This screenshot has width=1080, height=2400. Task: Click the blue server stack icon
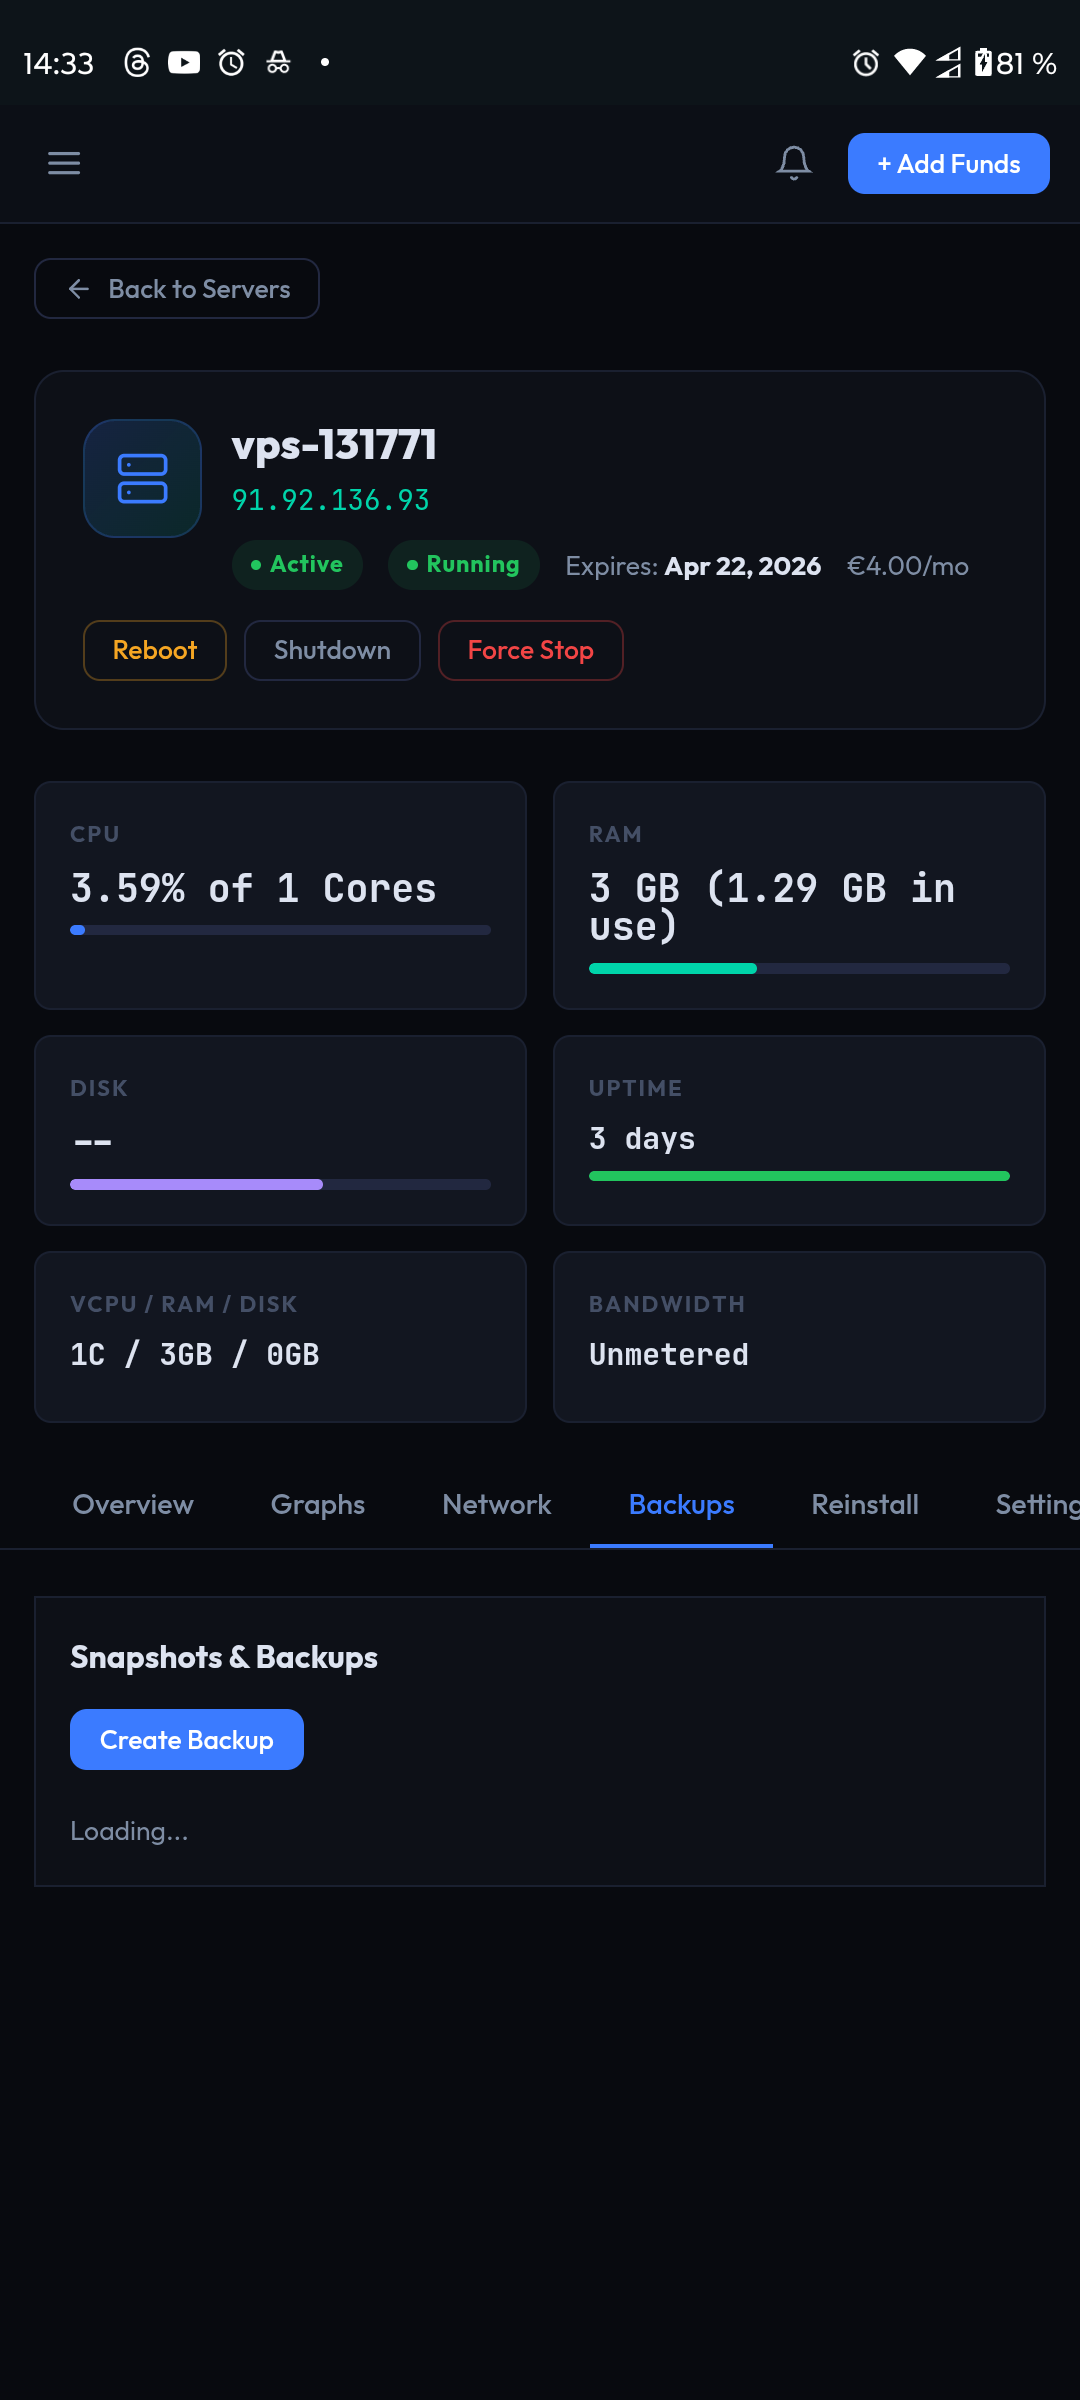142,478
